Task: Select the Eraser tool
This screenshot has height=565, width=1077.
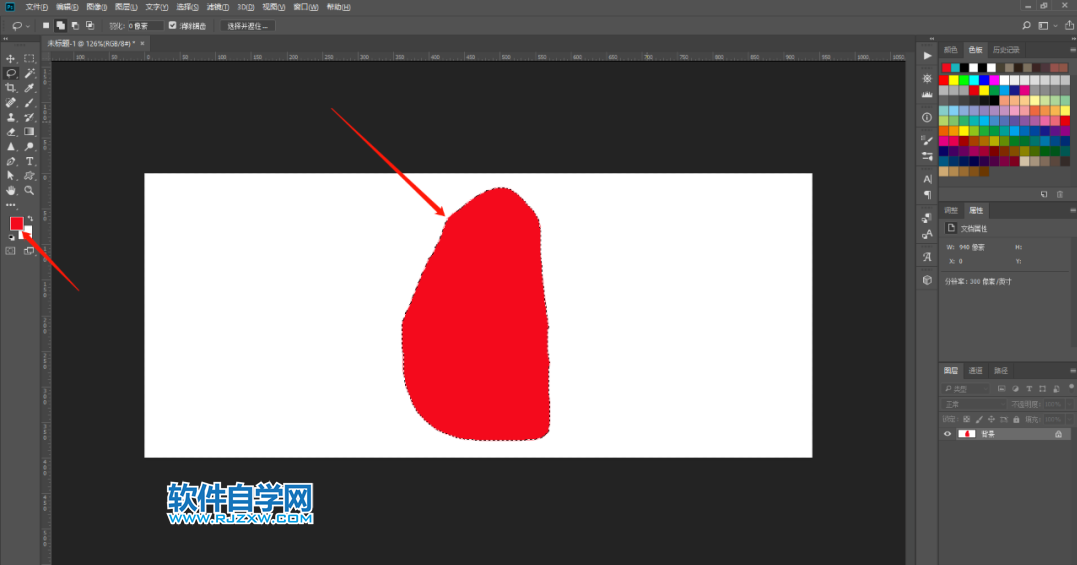Action: [10, 132]
